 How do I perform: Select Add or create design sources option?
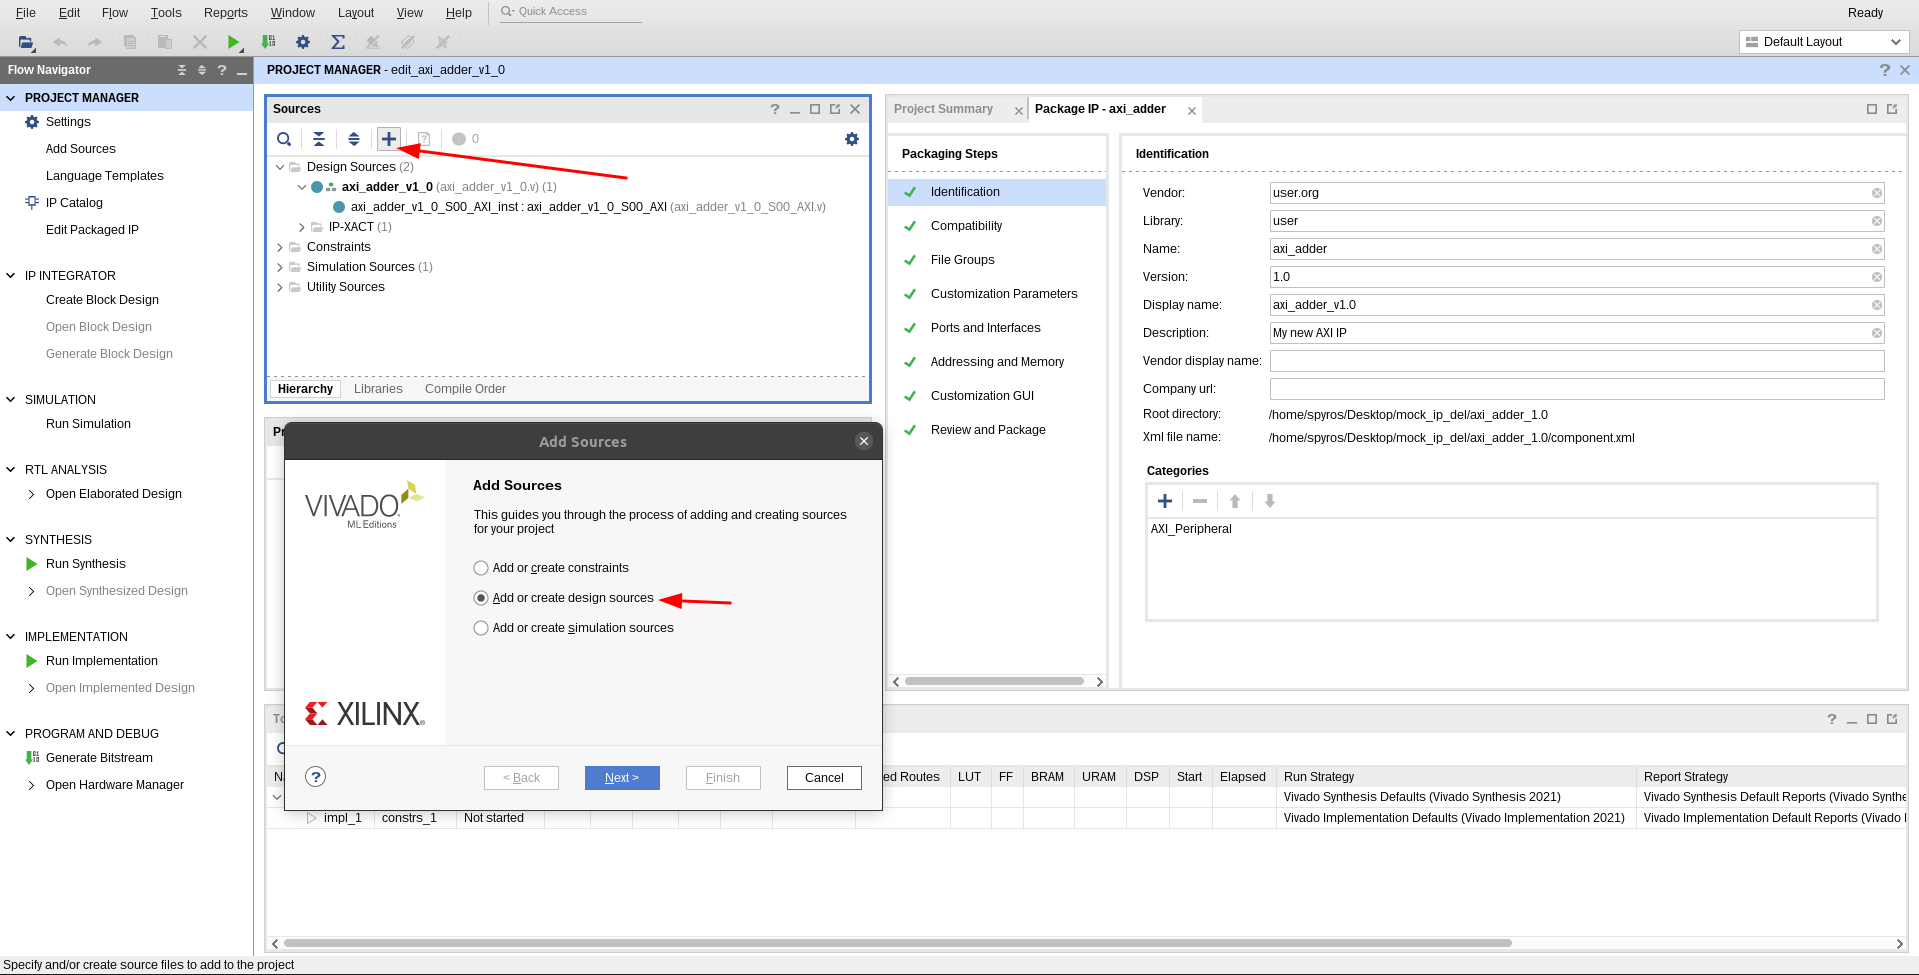(481, 598)
